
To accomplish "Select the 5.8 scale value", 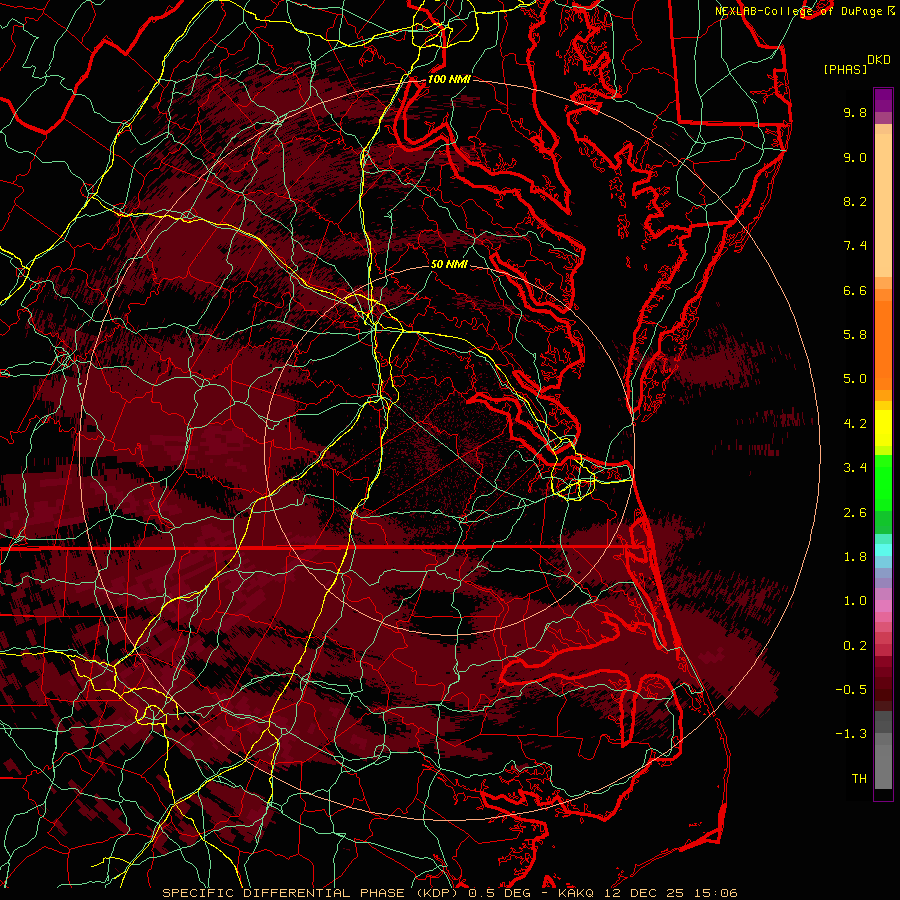I will click(x=855, y=335).
